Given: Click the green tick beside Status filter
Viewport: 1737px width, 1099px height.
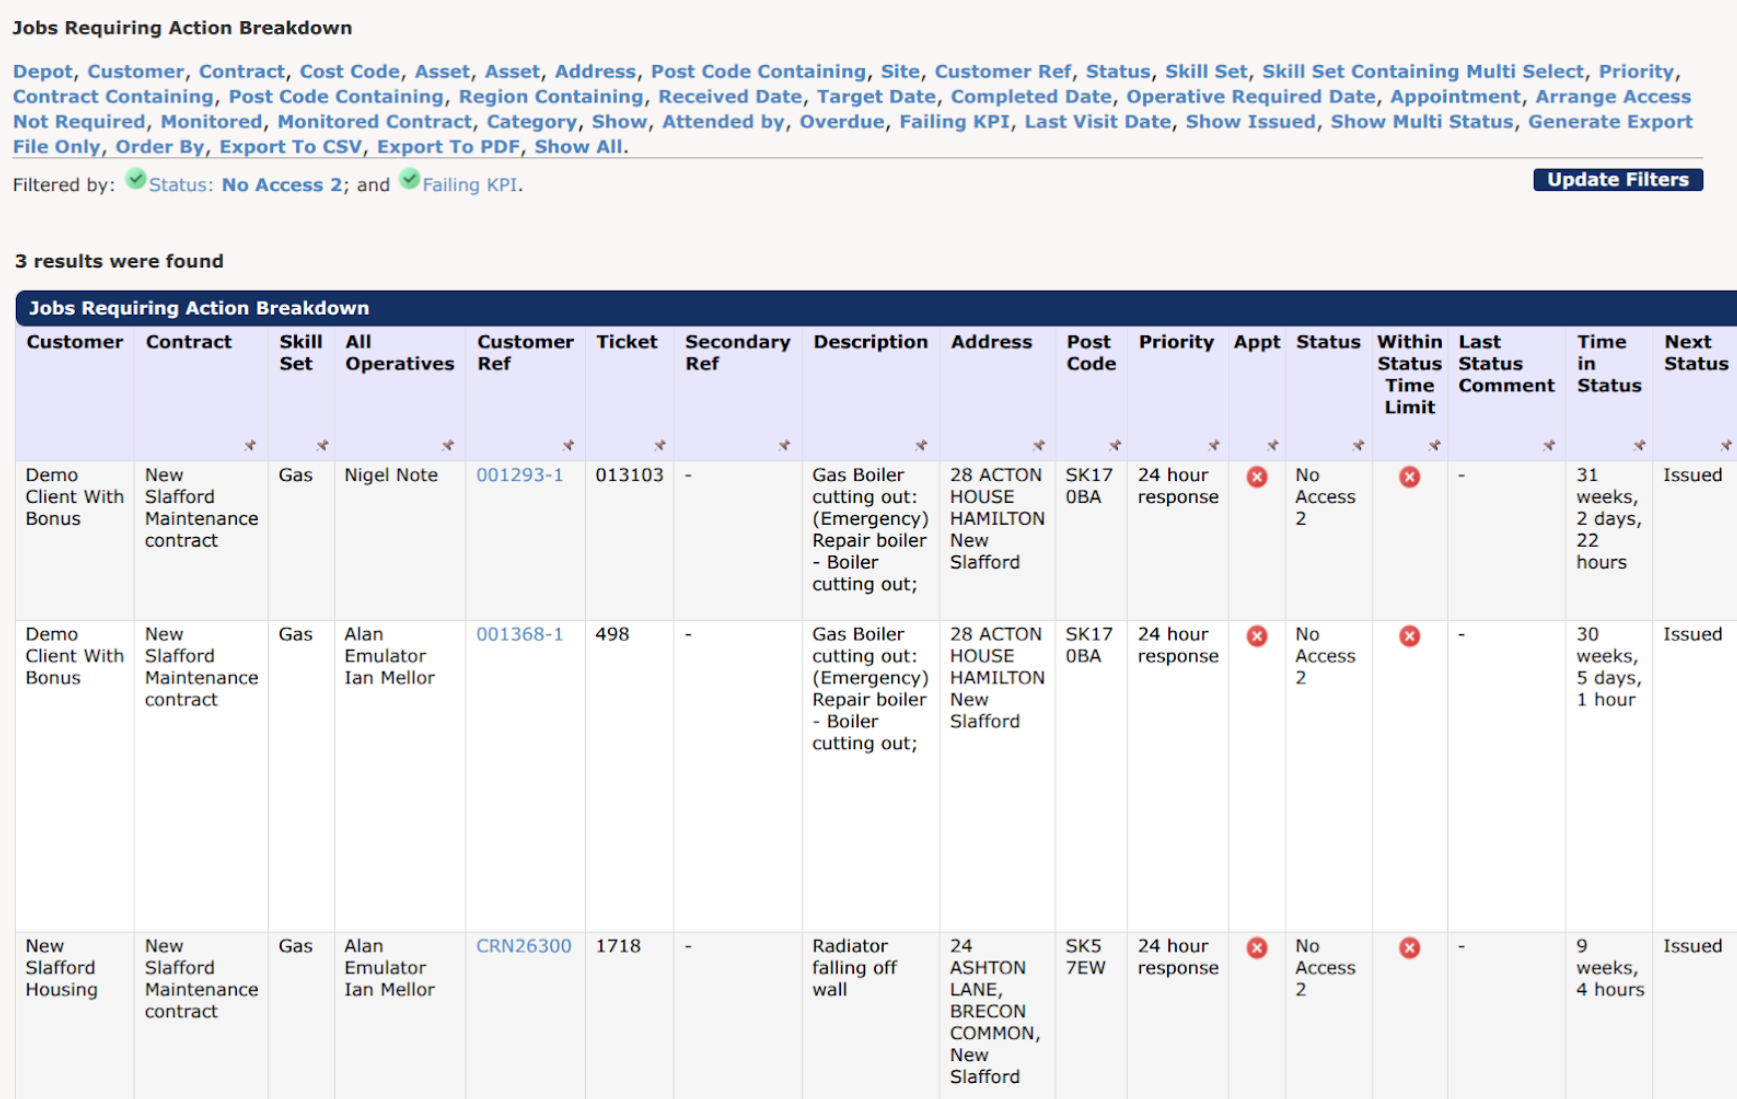Looking at the screenshot, I should pos(135,180).
